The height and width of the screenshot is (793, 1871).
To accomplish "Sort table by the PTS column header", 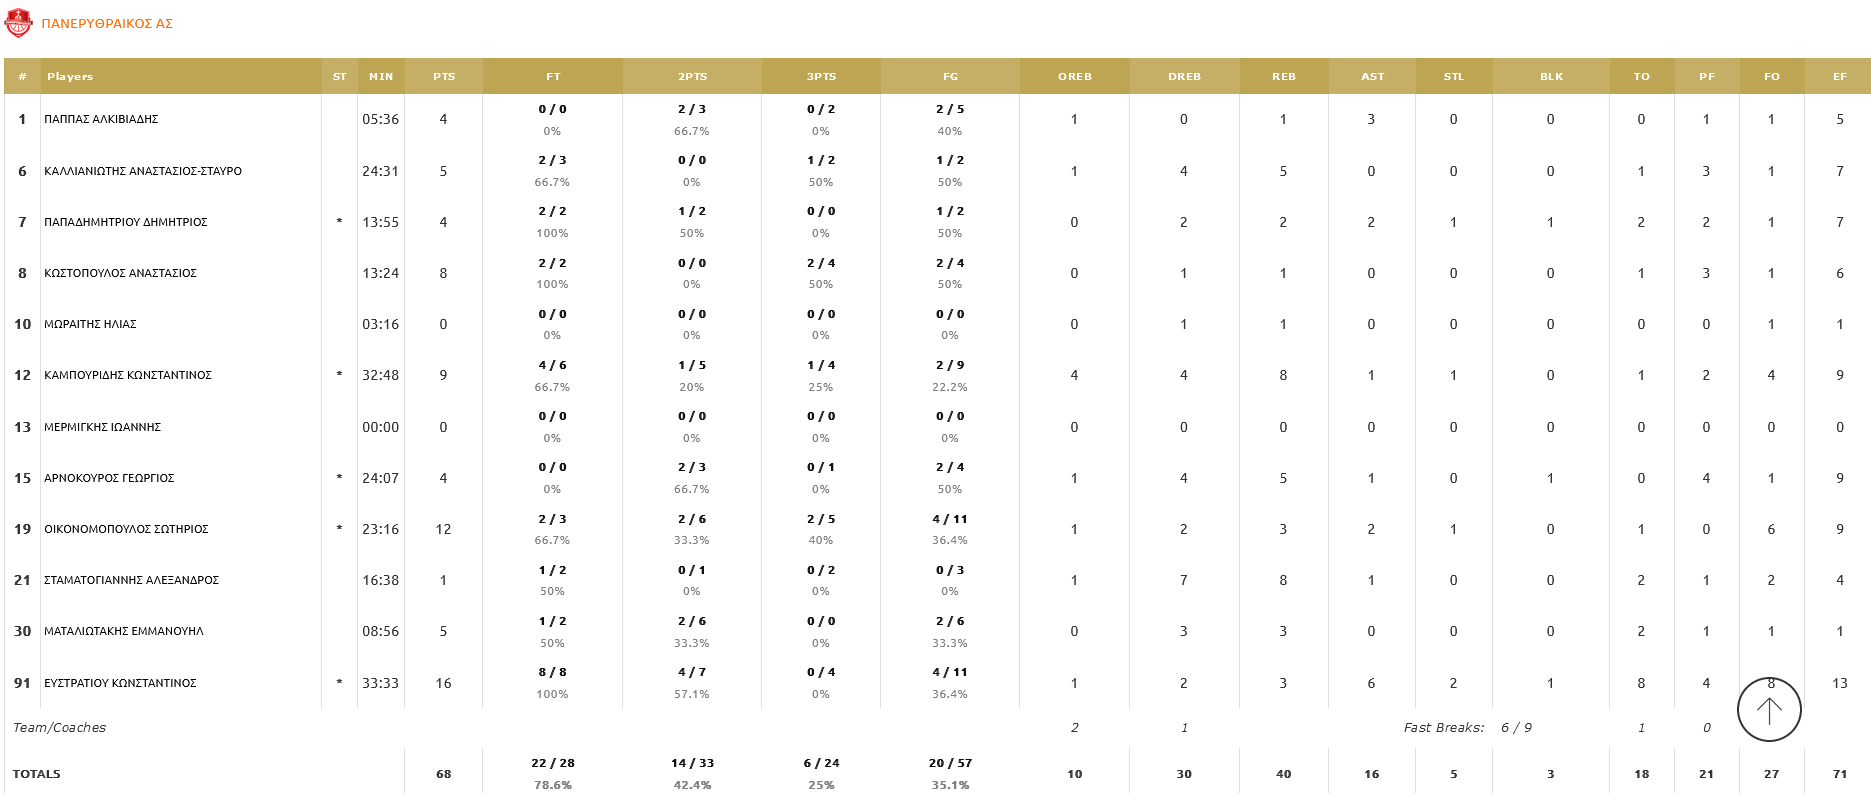I will pos(443,76).
